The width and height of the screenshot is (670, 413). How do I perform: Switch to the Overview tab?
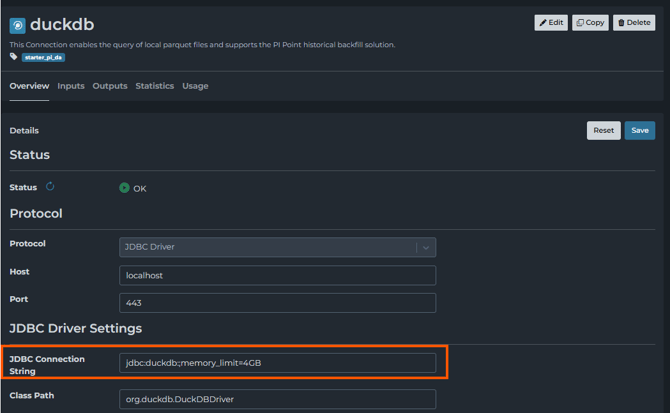[29, 86]
